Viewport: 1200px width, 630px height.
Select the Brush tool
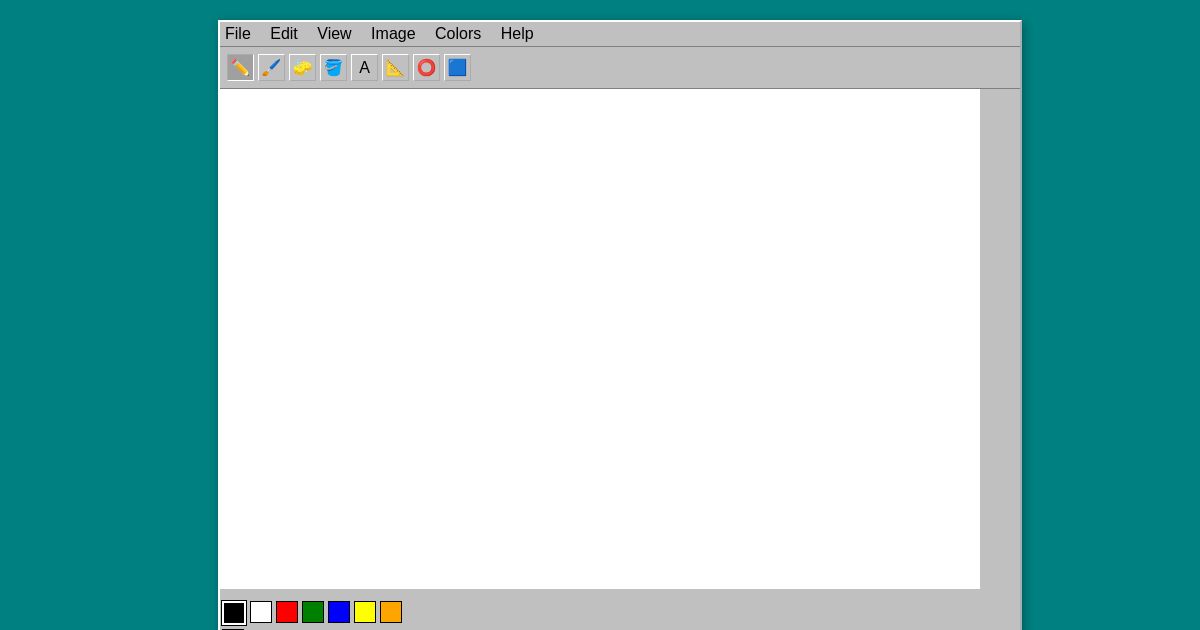[x=271, y=67]
